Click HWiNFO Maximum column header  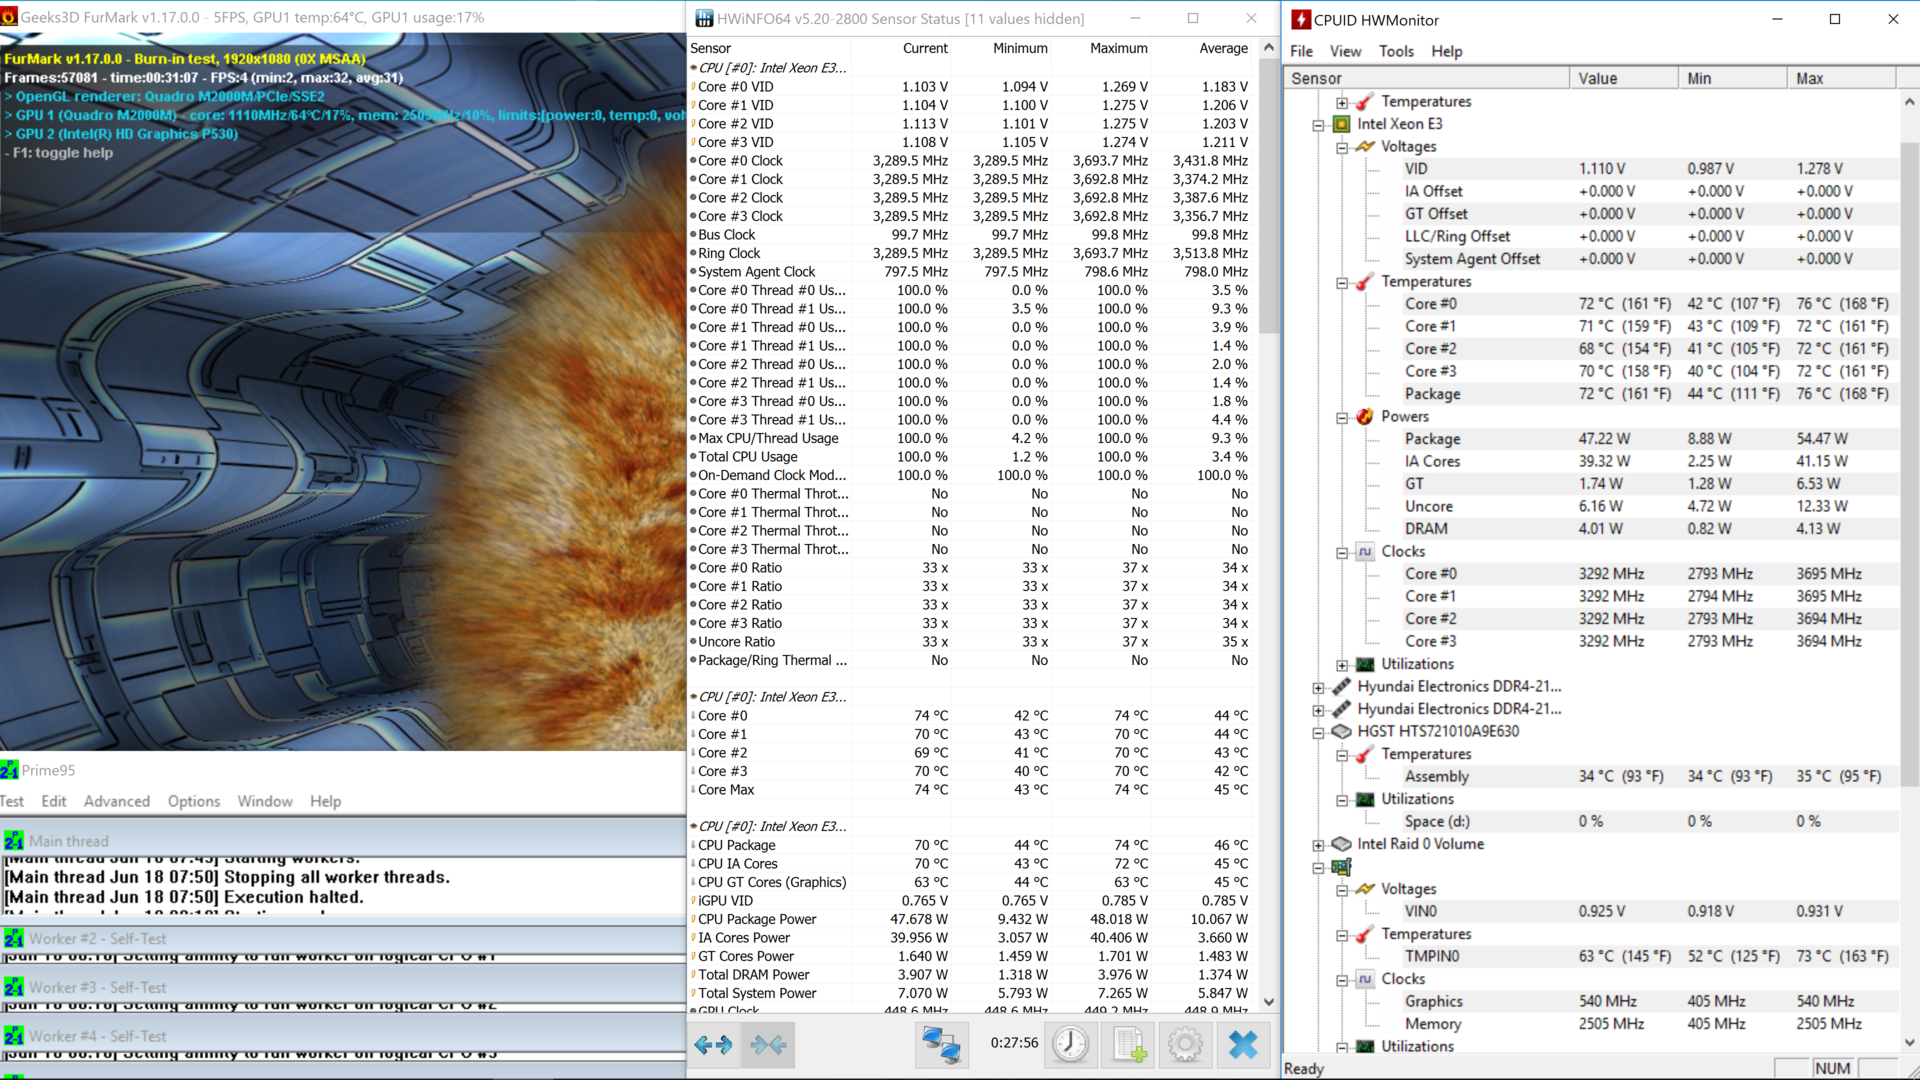tap(1118, 48)
